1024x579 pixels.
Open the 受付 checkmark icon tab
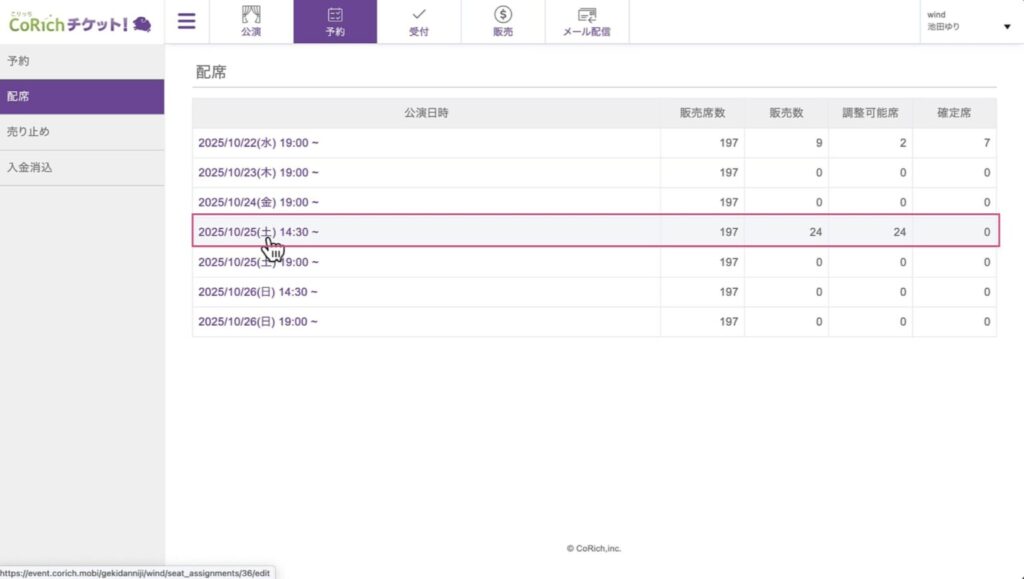pos(419,22)
